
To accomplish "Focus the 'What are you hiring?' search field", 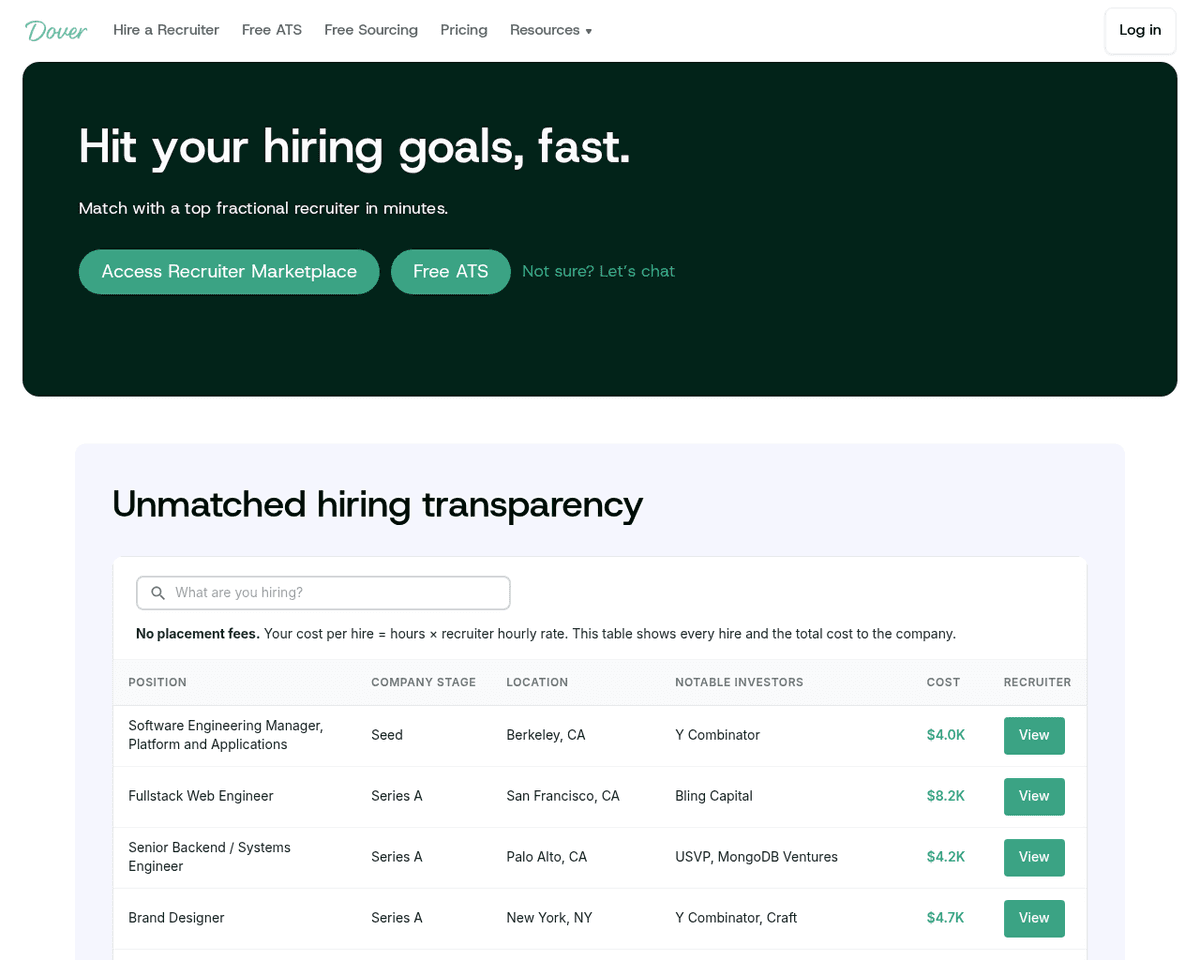I will pyautogui.click(x=335, y=593).
